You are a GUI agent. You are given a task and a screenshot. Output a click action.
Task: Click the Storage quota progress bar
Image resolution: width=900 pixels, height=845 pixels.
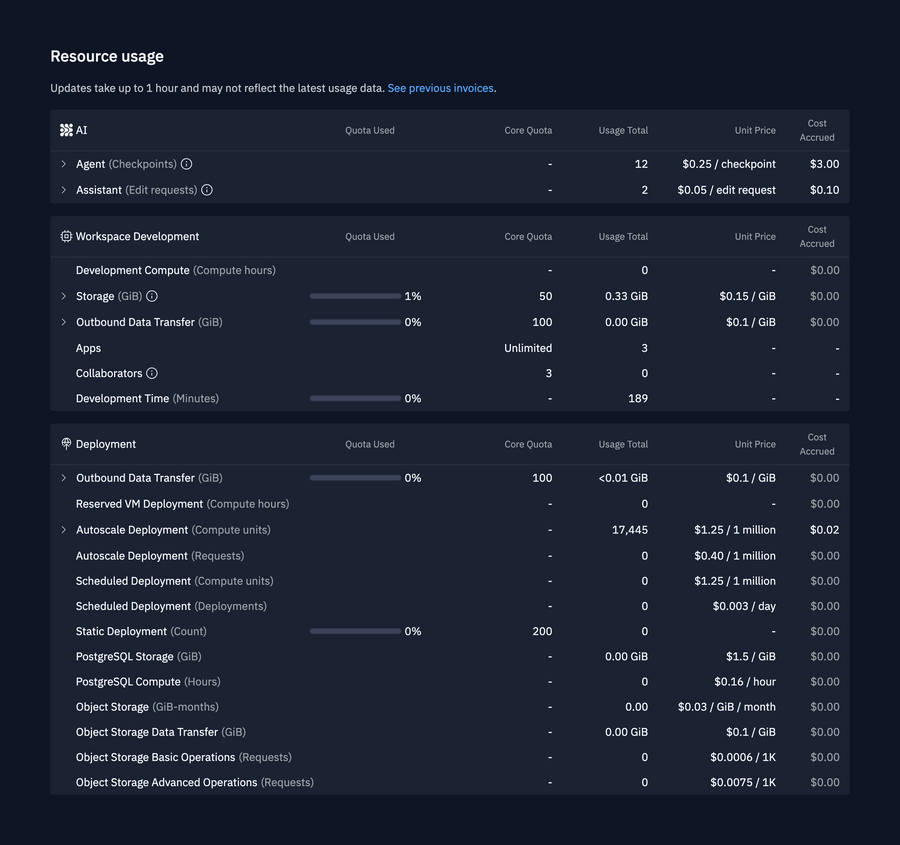(x=354, y=296)
